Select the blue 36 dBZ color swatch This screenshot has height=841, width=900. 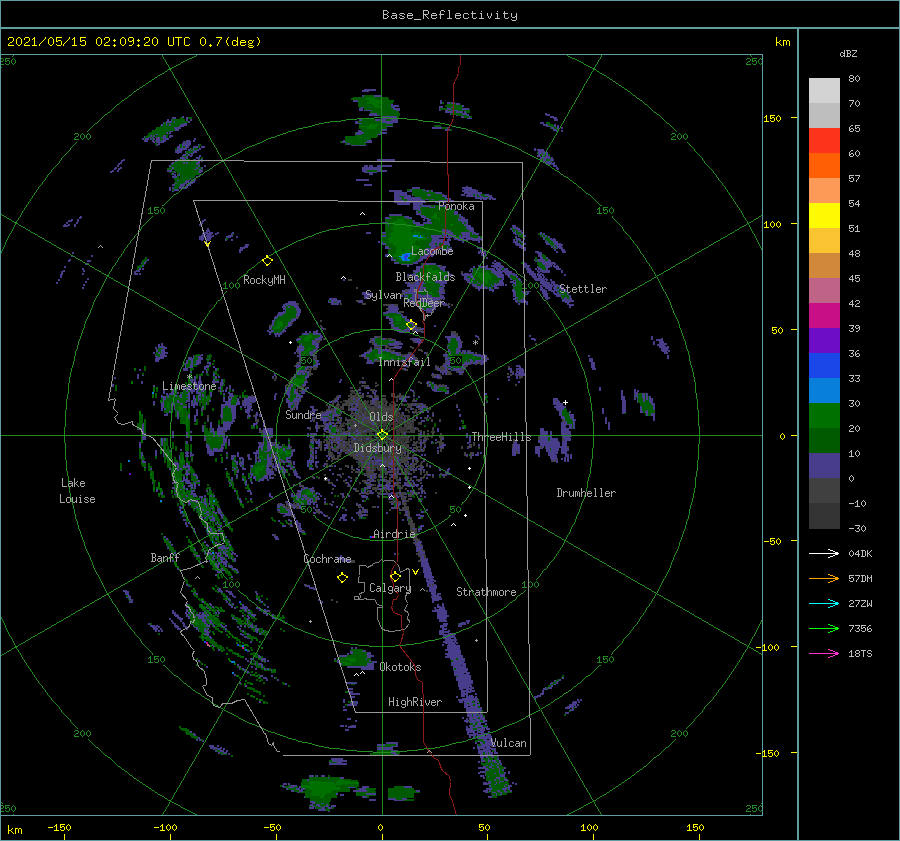click(x=824, y=365)
